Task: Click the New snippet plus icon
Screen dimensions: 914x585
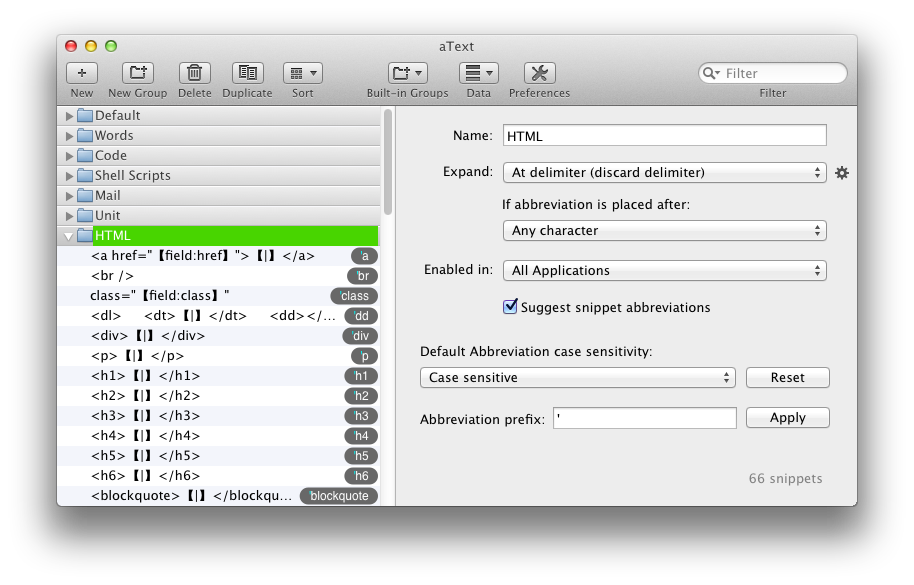Action: (x=82, y=73)
